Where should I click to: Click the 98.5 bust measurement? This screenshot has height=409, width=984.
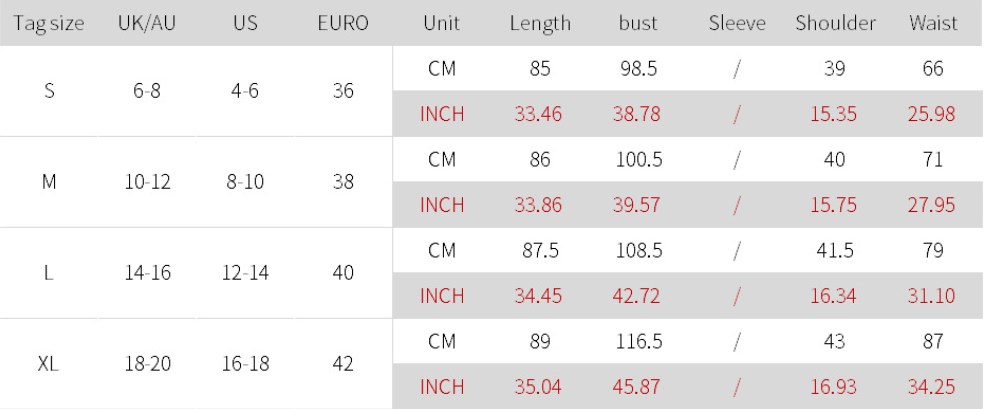tap(639, 69)
